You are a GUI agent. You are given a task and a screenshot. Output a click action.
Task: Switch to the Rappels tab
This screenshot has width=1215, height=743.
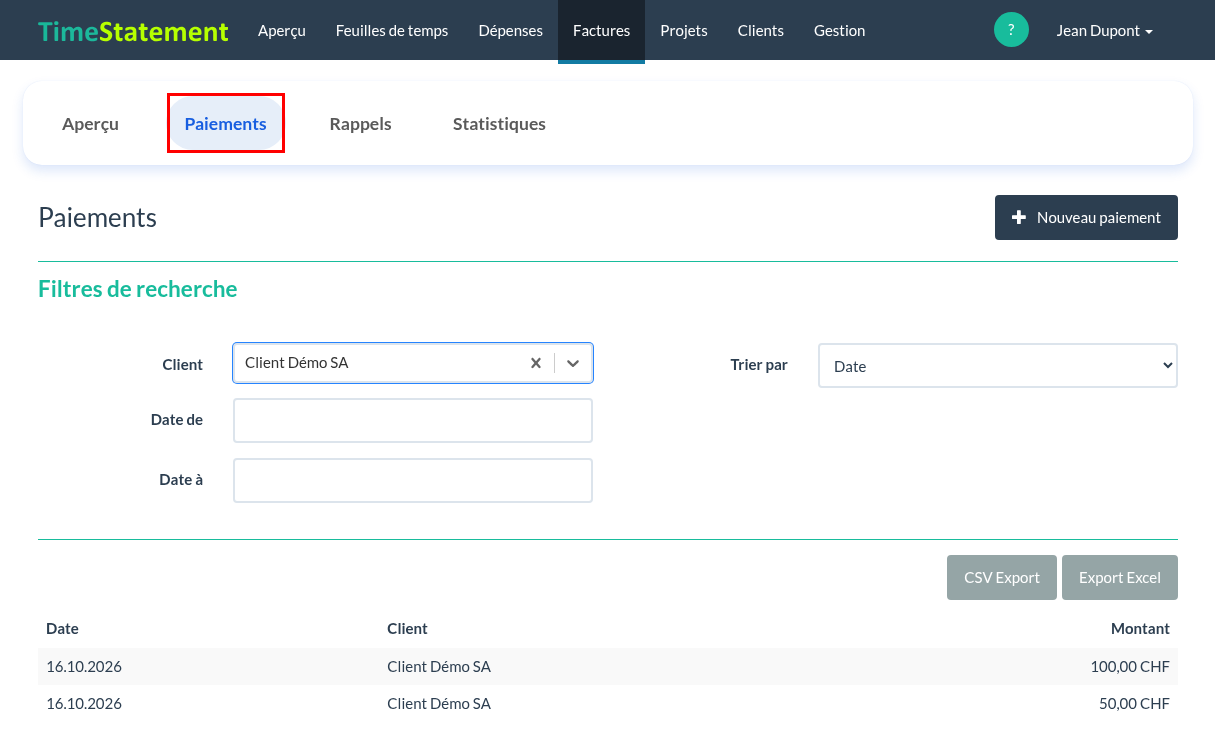pos(360,124)
